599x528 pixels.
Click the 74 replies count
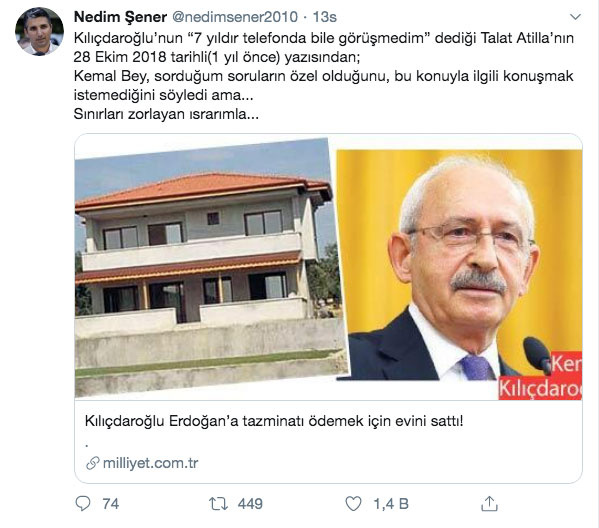tap(111, 504)
